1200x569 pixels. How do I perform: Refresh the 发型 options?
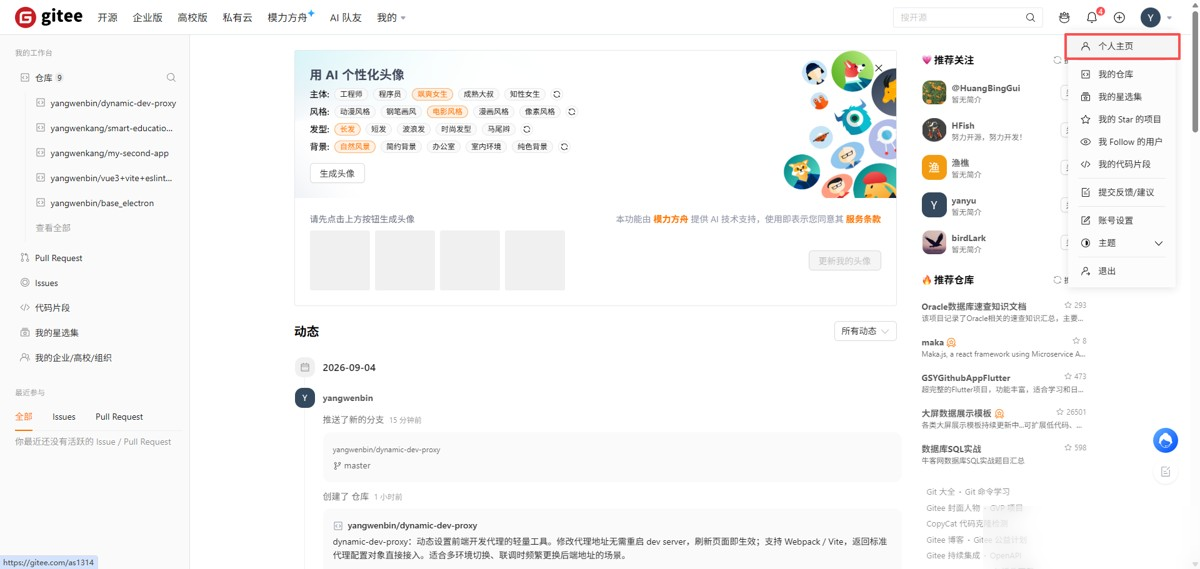(x=527, y=129)
